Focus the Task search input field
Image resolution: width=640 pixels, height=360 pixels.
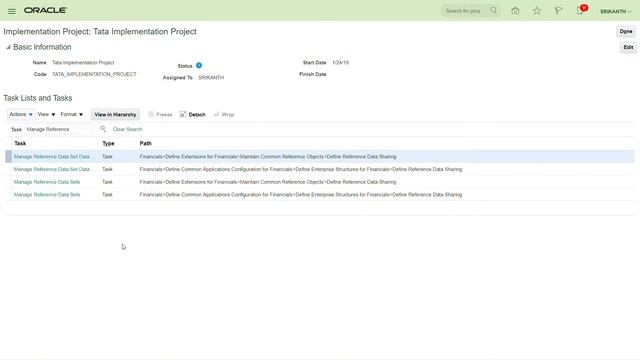click(x=60, y=129)
